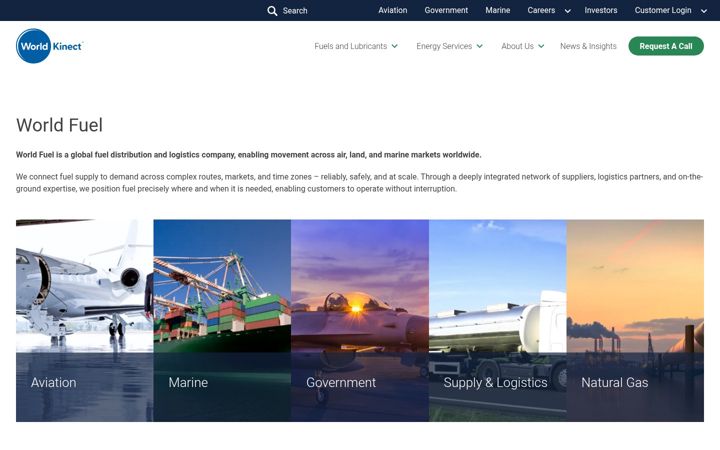Open Fuels and Lubricants menu
Image resolution: width=720 pixels, height=450 pixels.
[350, 46]
